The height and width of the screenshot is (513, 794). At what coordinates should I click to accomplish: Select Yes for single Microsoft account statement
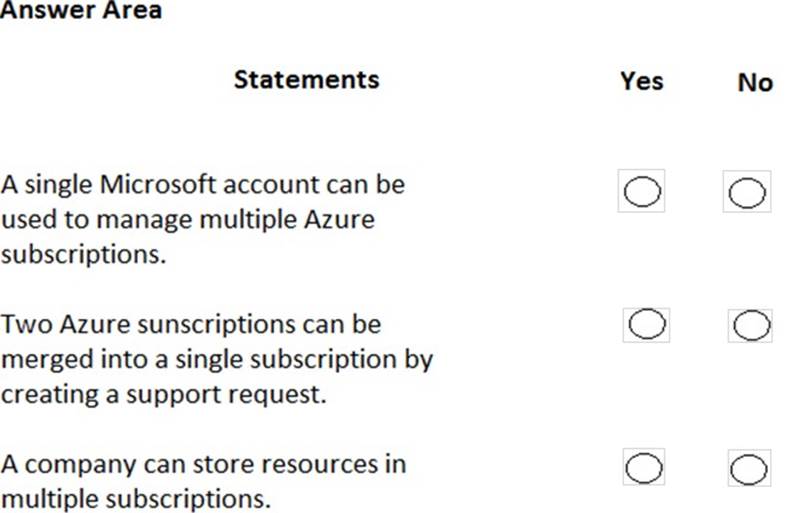pyautogui.click(x=642, y=191)
